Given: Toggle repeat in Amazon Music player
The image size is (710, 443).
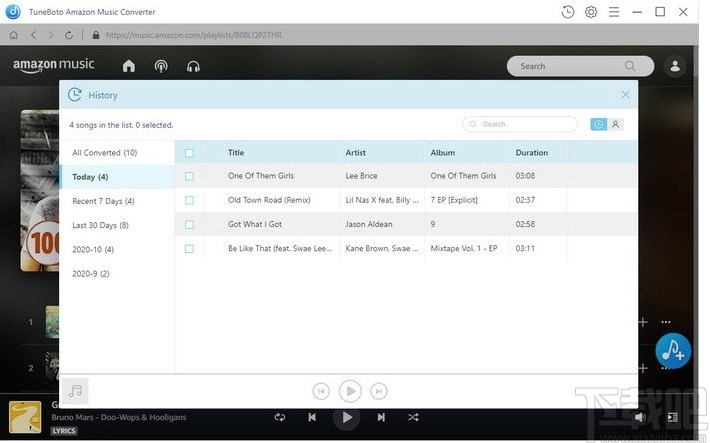Looking at the screenshot, I should (x=279, y=417).
